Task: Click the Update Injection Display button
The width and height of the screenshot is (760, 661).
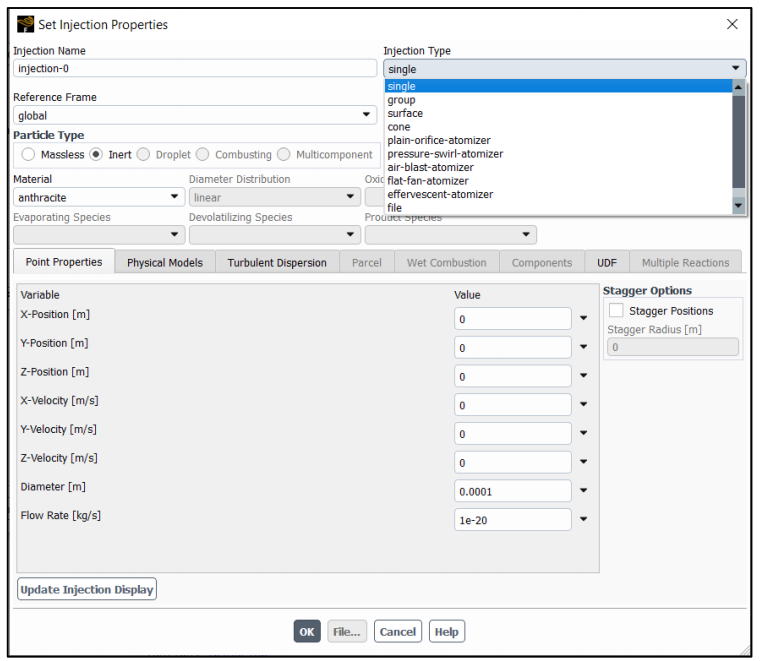Action: [x=87, y=589]
